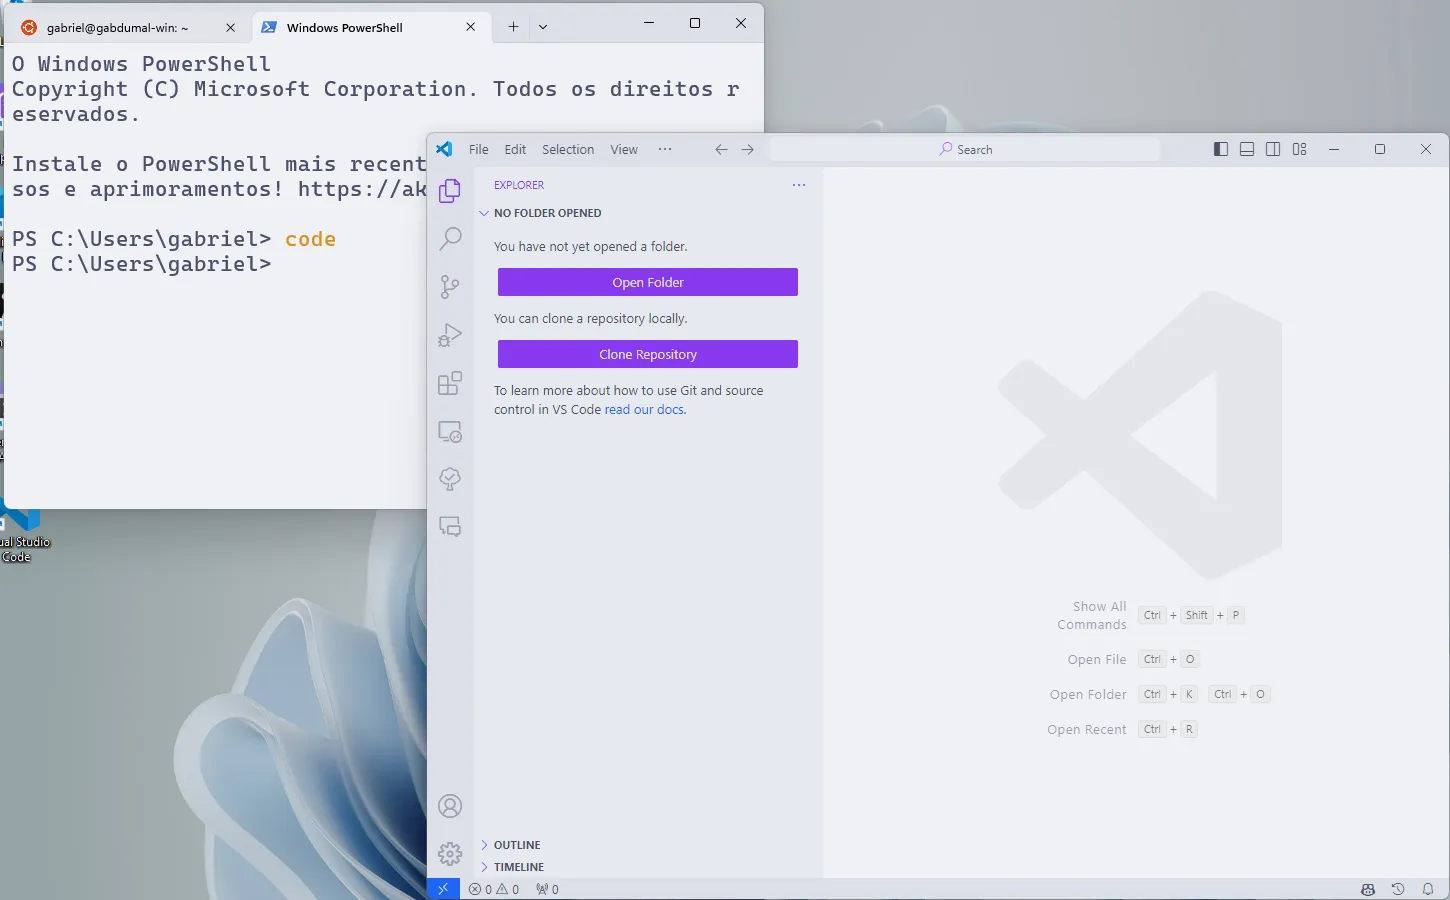The image size is (1450, 900).
Task: Click the PowerShell prompt line in the terminal
Action: pos(141,264)
